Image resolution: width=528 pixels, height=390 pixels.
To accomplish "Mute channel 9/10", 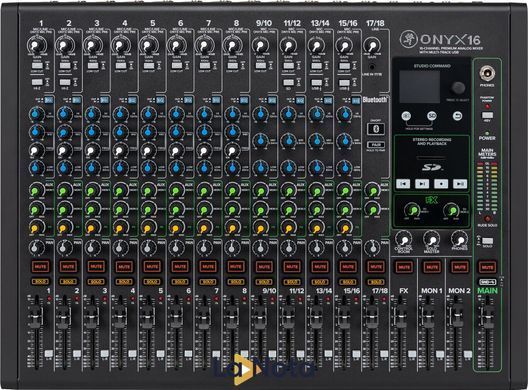I will (264, 266).
